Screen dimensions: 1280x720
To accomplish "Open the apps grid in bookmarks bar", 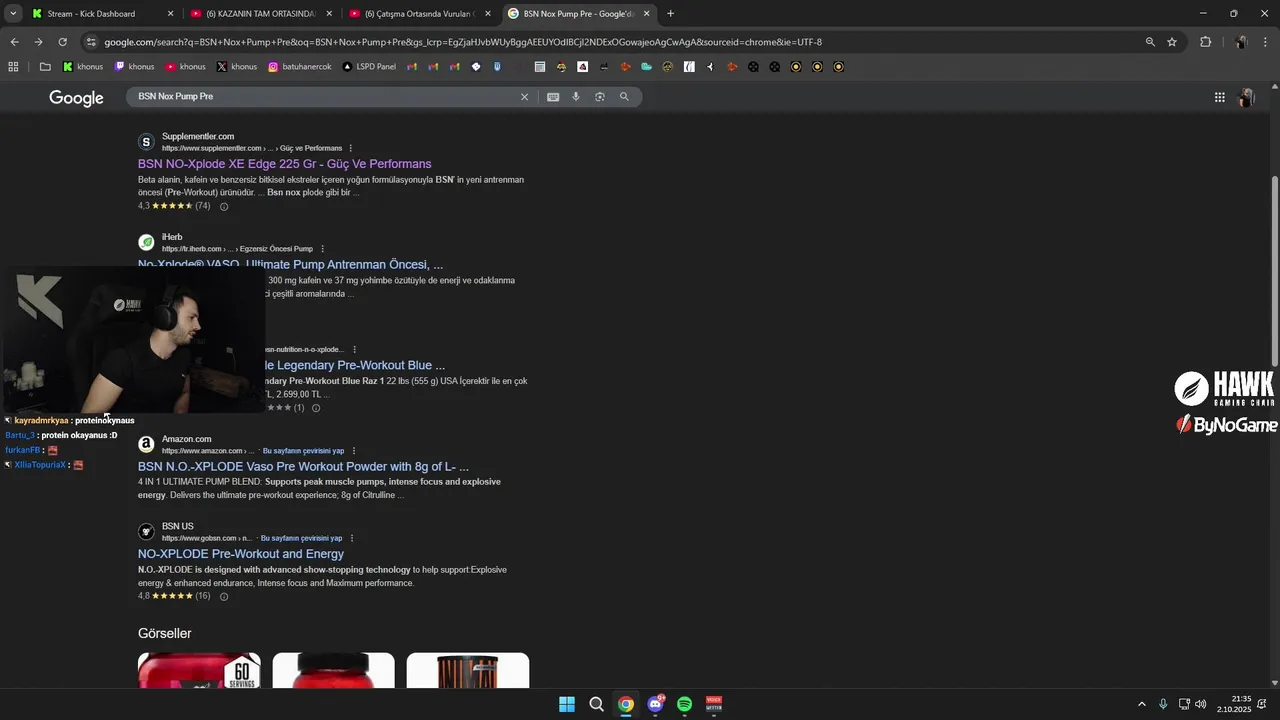I will (x=13, y=67).
